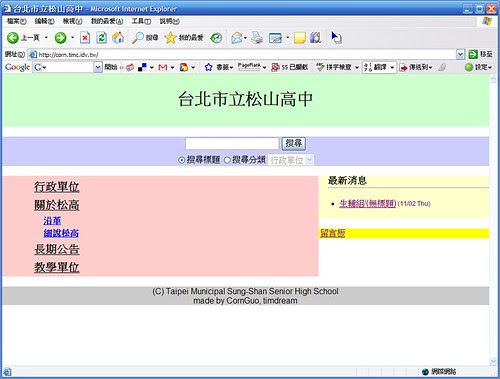Image resolution: width=500 pixels, height=379 pixels.
Task: Expand the address bar dropdown arrow
Action: [460, 54]
